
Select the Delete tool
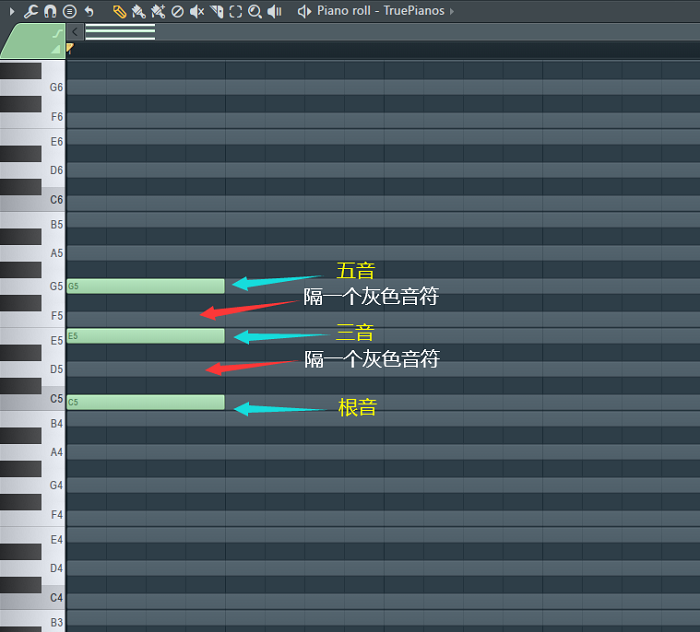[x=177, y=11]
